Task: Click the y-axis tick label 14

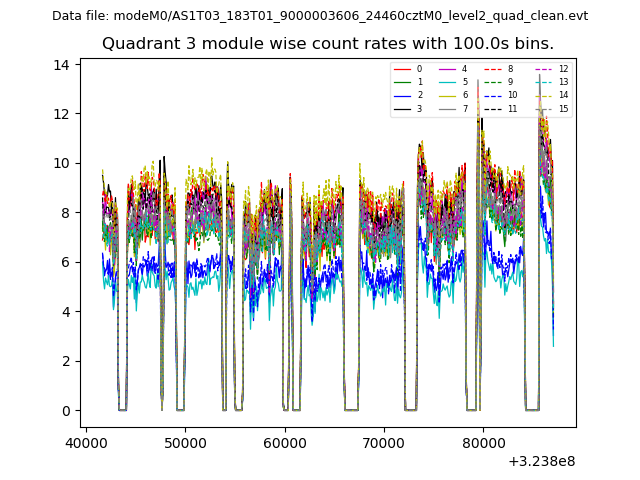Action: click(63, 65)
